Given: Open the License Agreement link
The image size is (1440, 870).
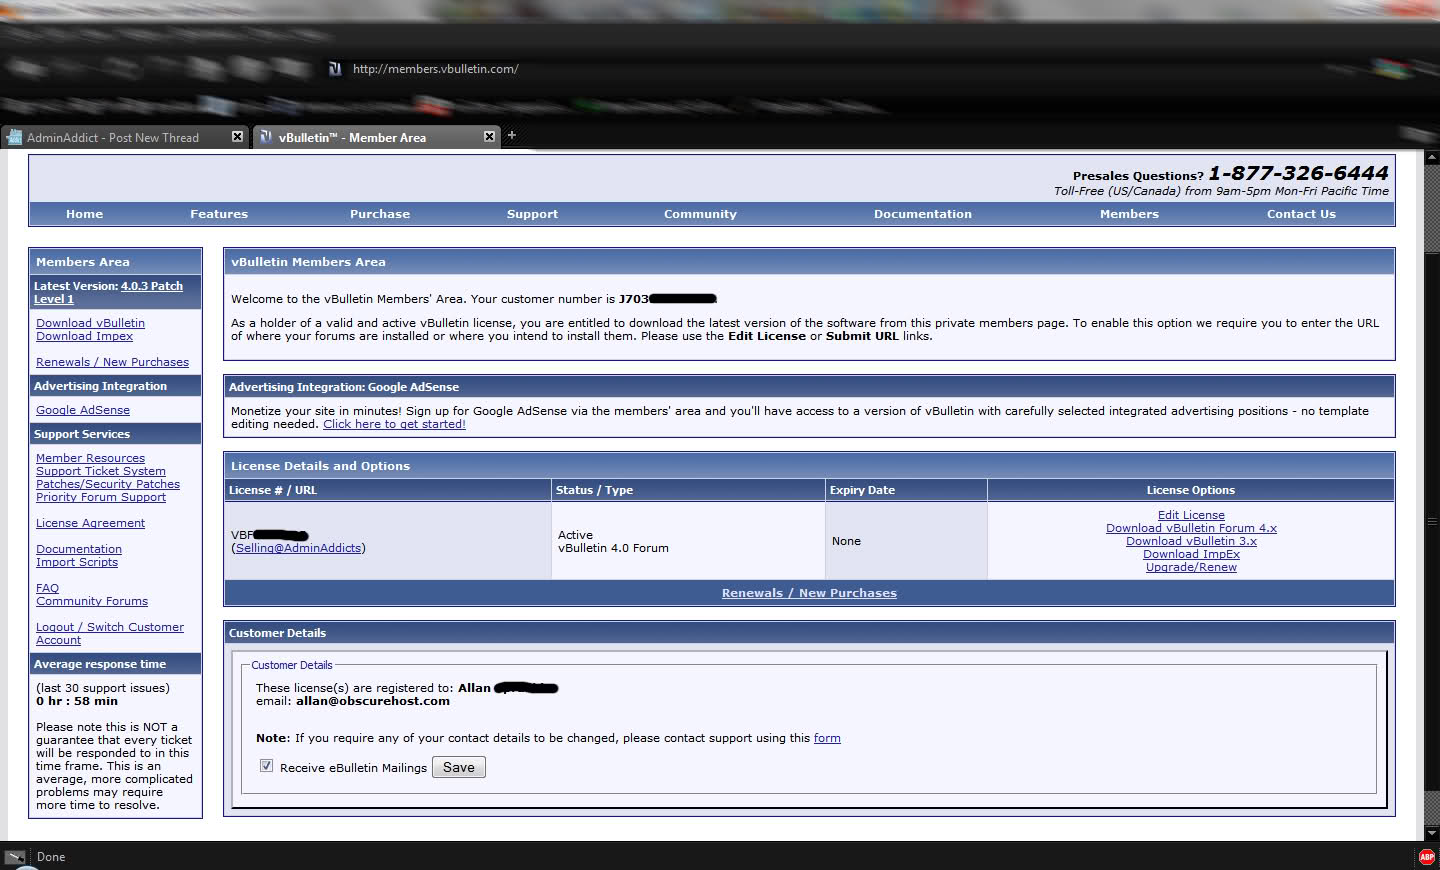Looking at the screenshot, I should point(90,523).
